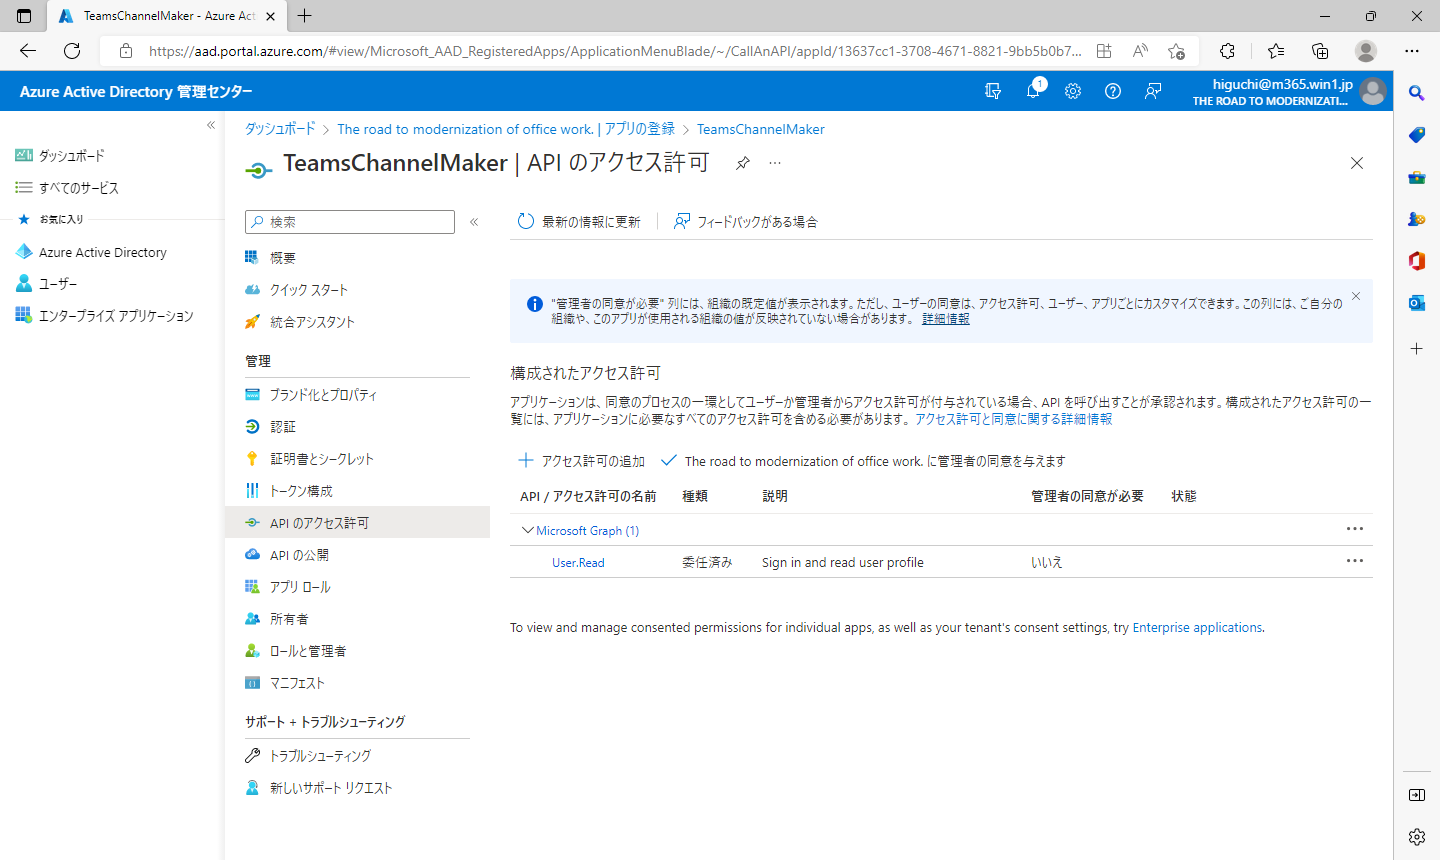Click the blade menu 検索 field
The image size is (1440, 860).
coord(350,222)
